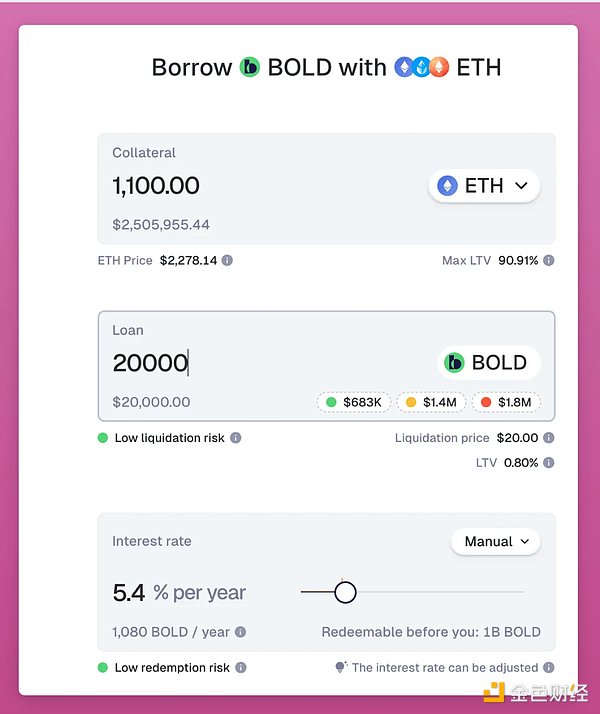
Task: Select the green $683K loan suggestion
Action: pos(353,402)
